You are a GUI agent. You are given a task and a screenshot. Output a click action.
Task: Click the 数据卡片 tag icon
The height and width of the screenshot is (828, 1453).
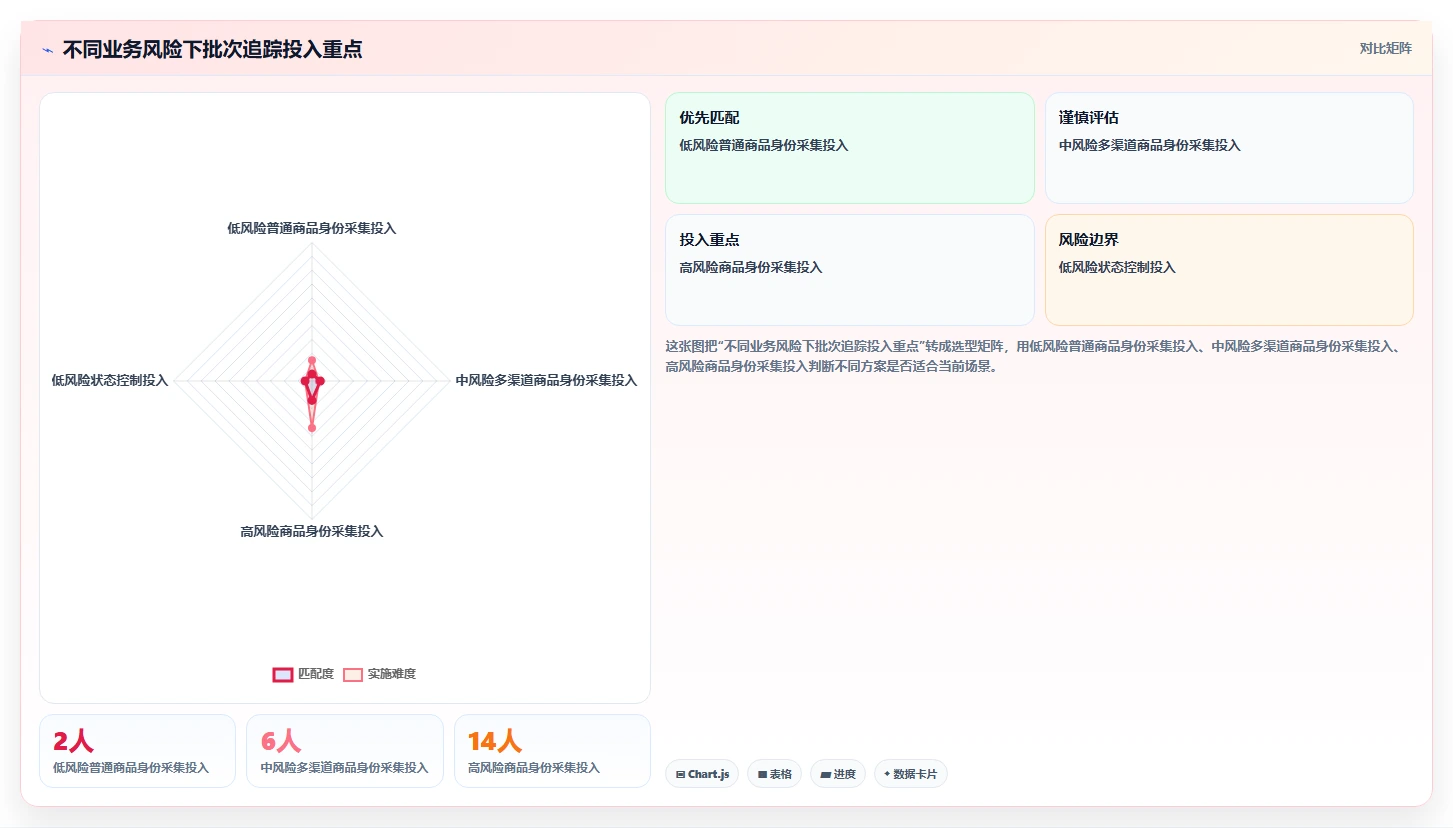tap(887, 774)
